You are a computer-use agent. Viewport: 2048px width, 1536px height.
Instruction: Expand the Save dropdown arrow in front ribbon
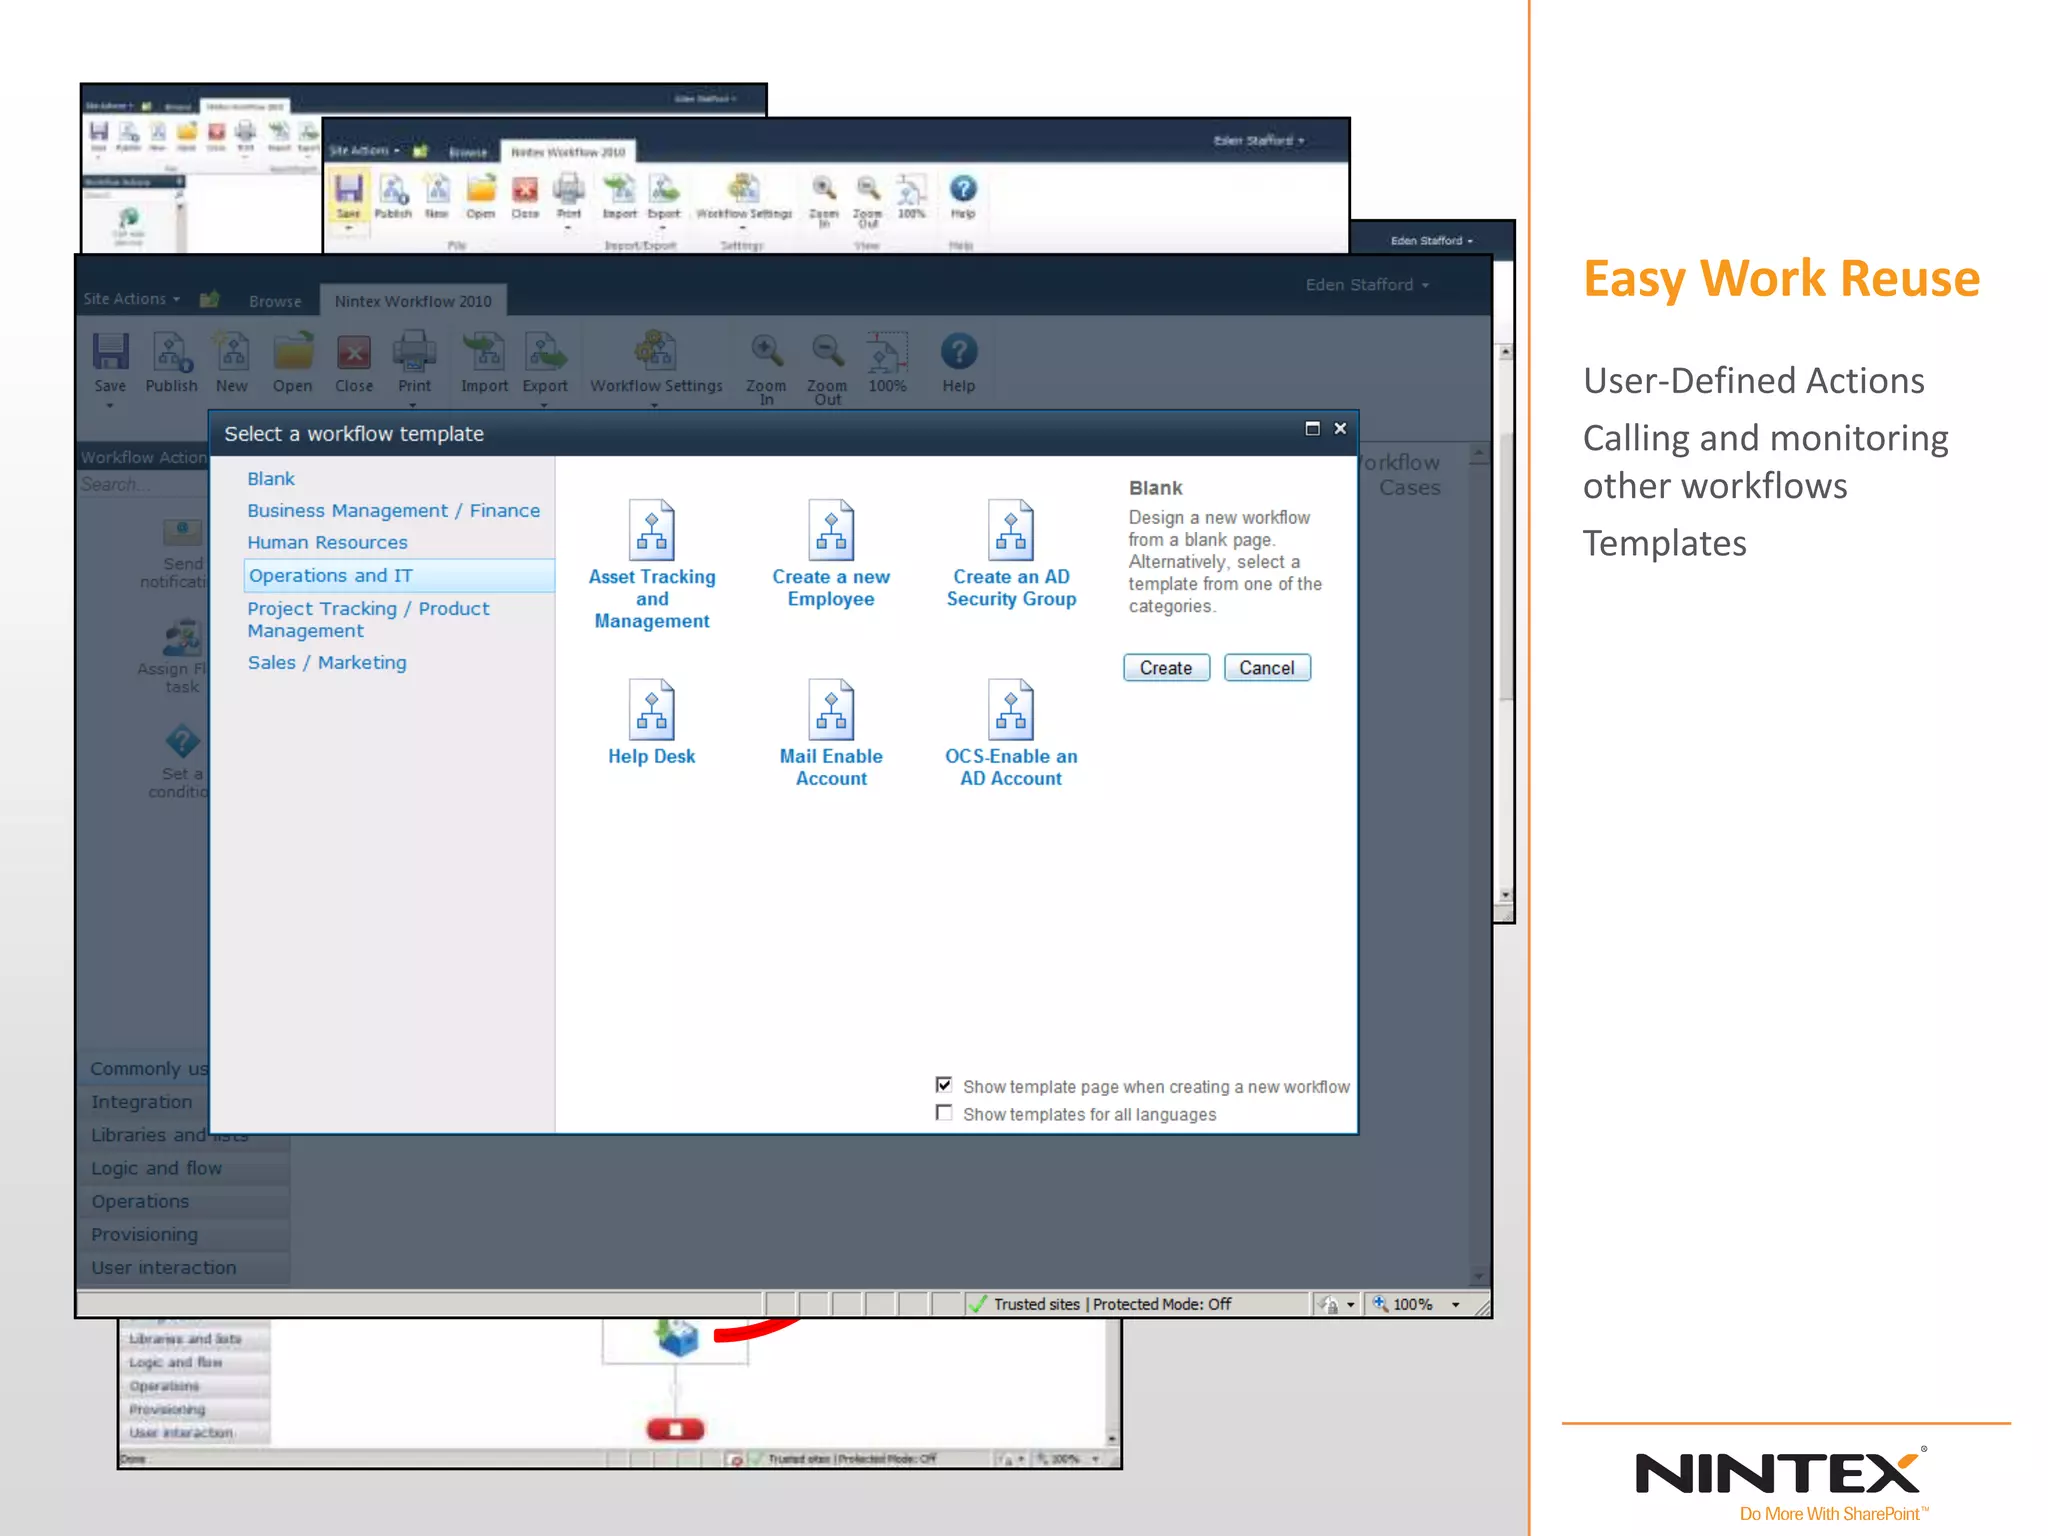pos(110,406)
